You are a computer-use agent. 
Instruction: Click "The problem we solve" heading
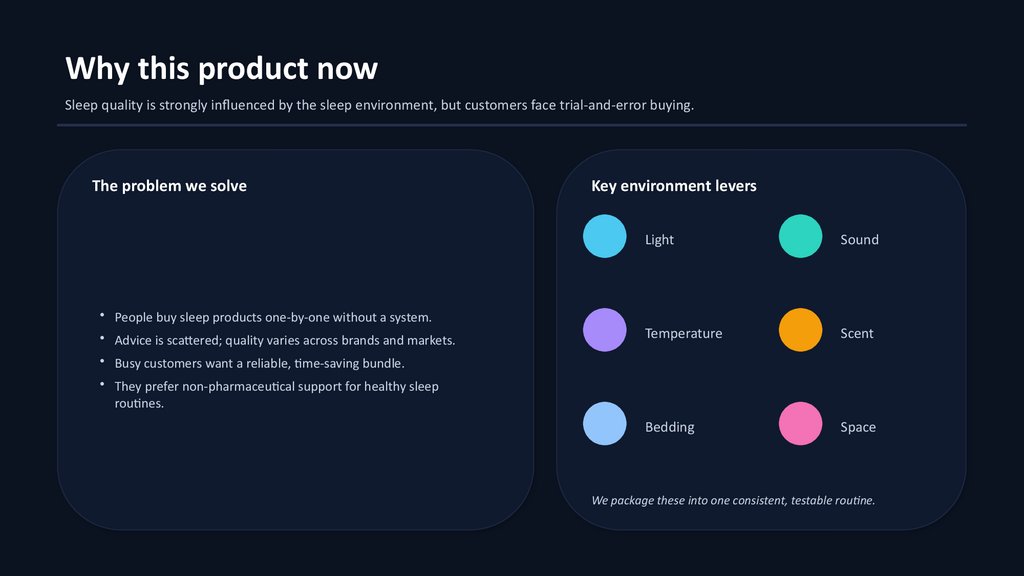[169, 186]
